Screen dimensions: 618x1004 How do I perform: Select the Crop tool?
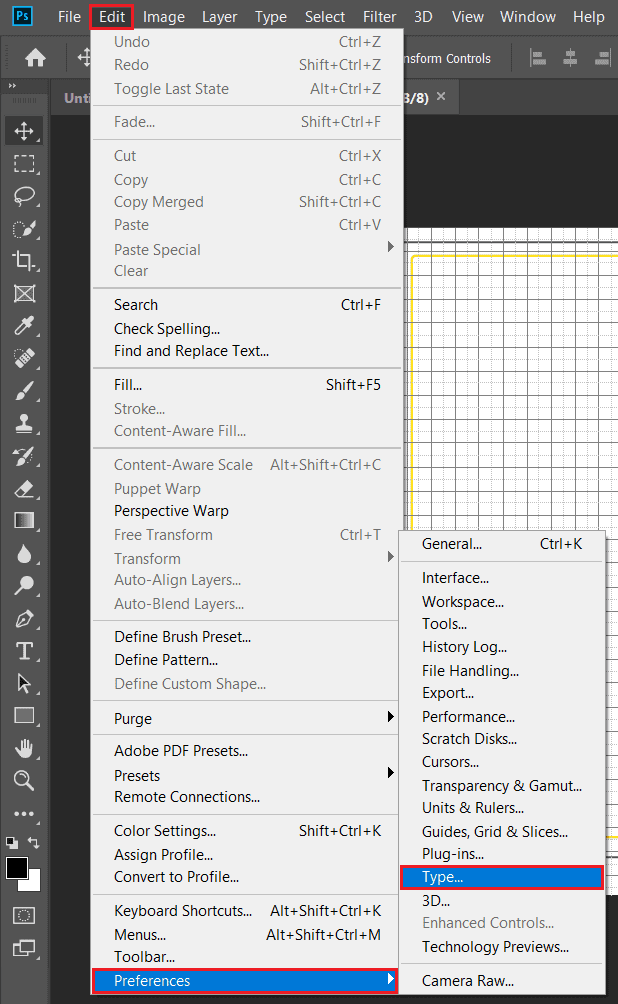click(x=24, y=261)
